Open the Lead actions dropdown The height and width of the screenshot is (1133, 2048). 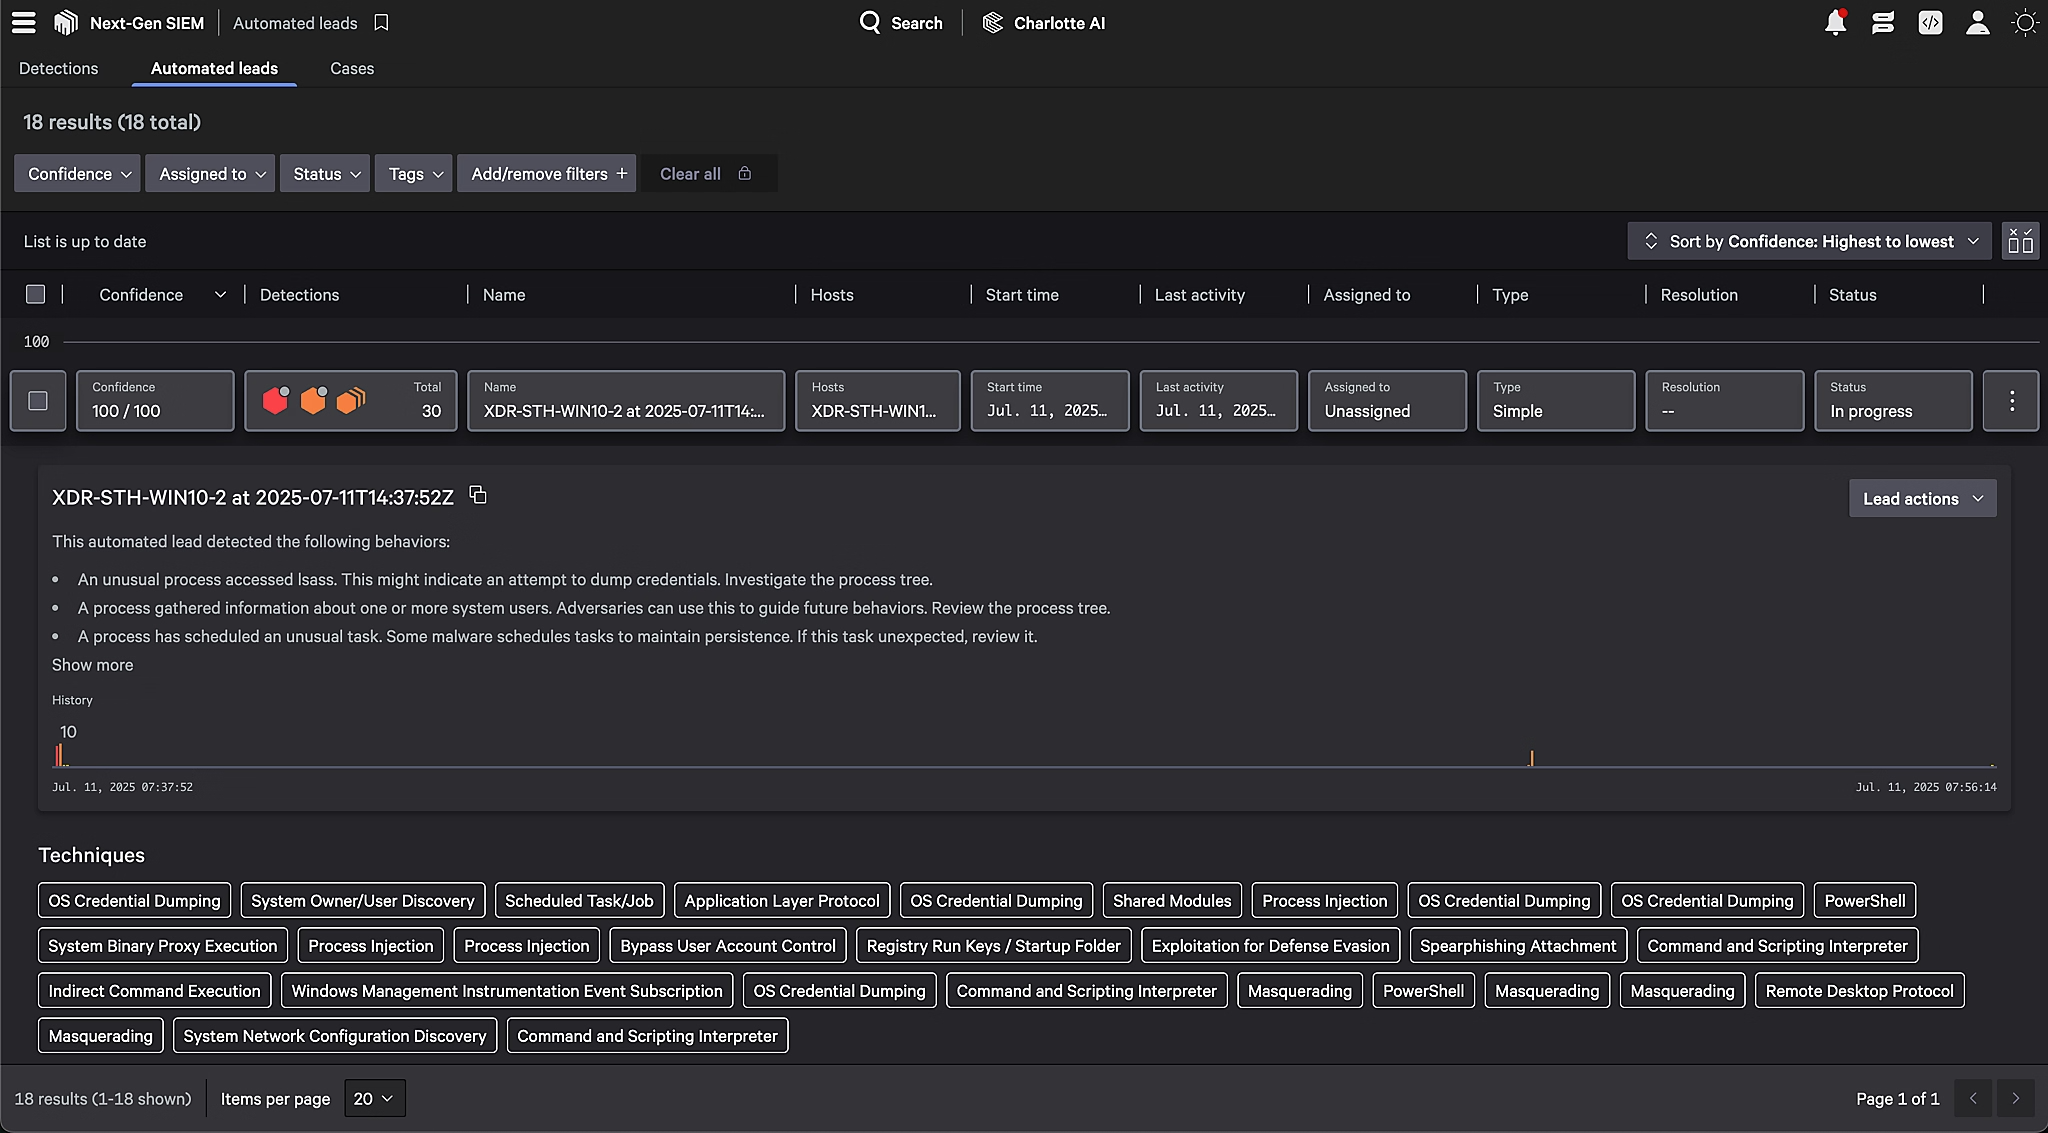click(1922, 498)
